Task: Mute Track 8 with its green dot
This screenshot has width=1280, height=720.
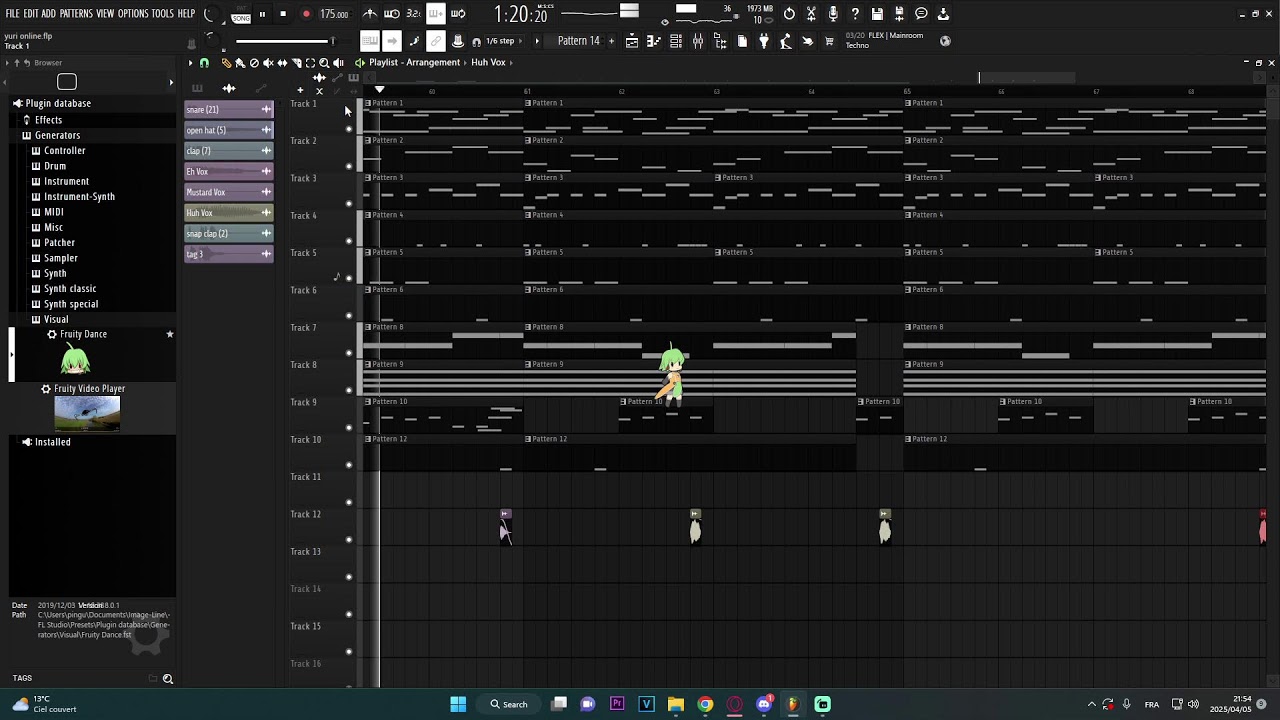Action: (x=349, y=390)
